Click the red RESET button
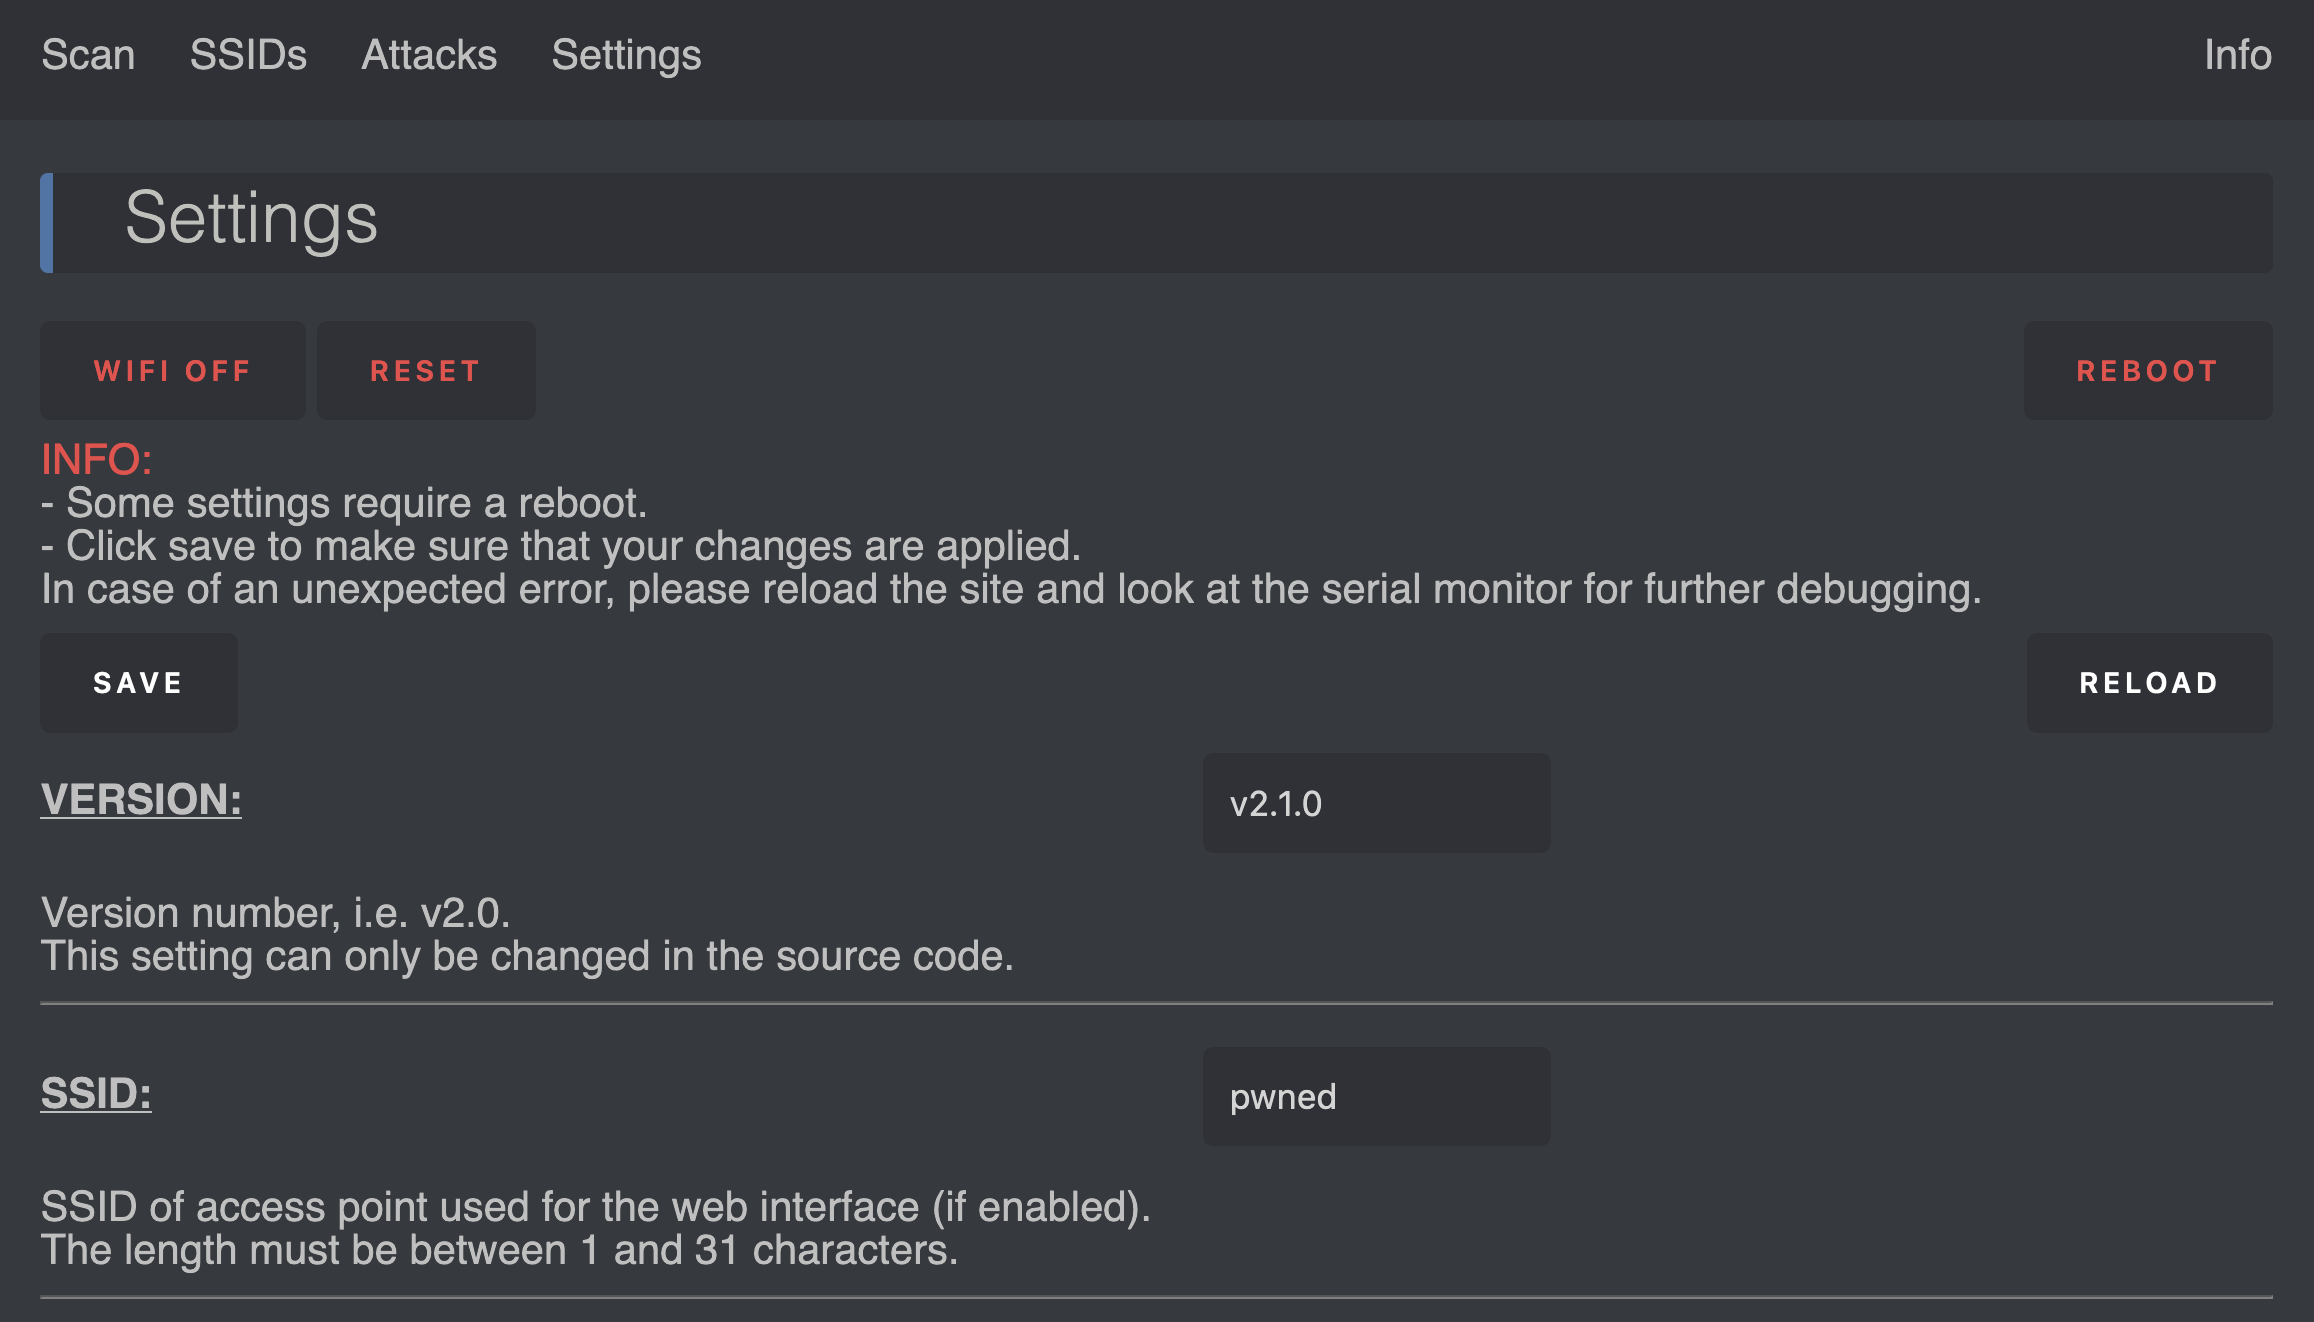Image resolution: width=2314 pixels, height=1322 pixels. (x=426, y=371)
